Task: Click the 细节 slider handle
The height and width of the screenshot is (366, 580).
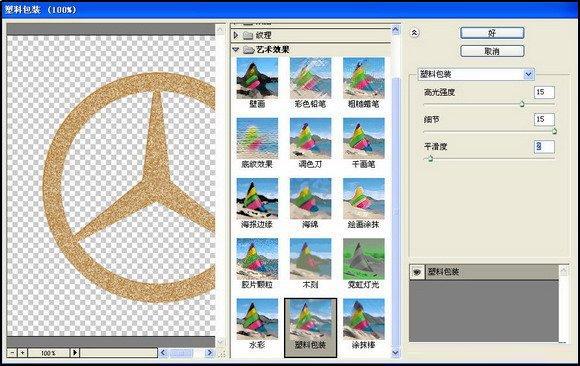Action: (x=554, y=131)
